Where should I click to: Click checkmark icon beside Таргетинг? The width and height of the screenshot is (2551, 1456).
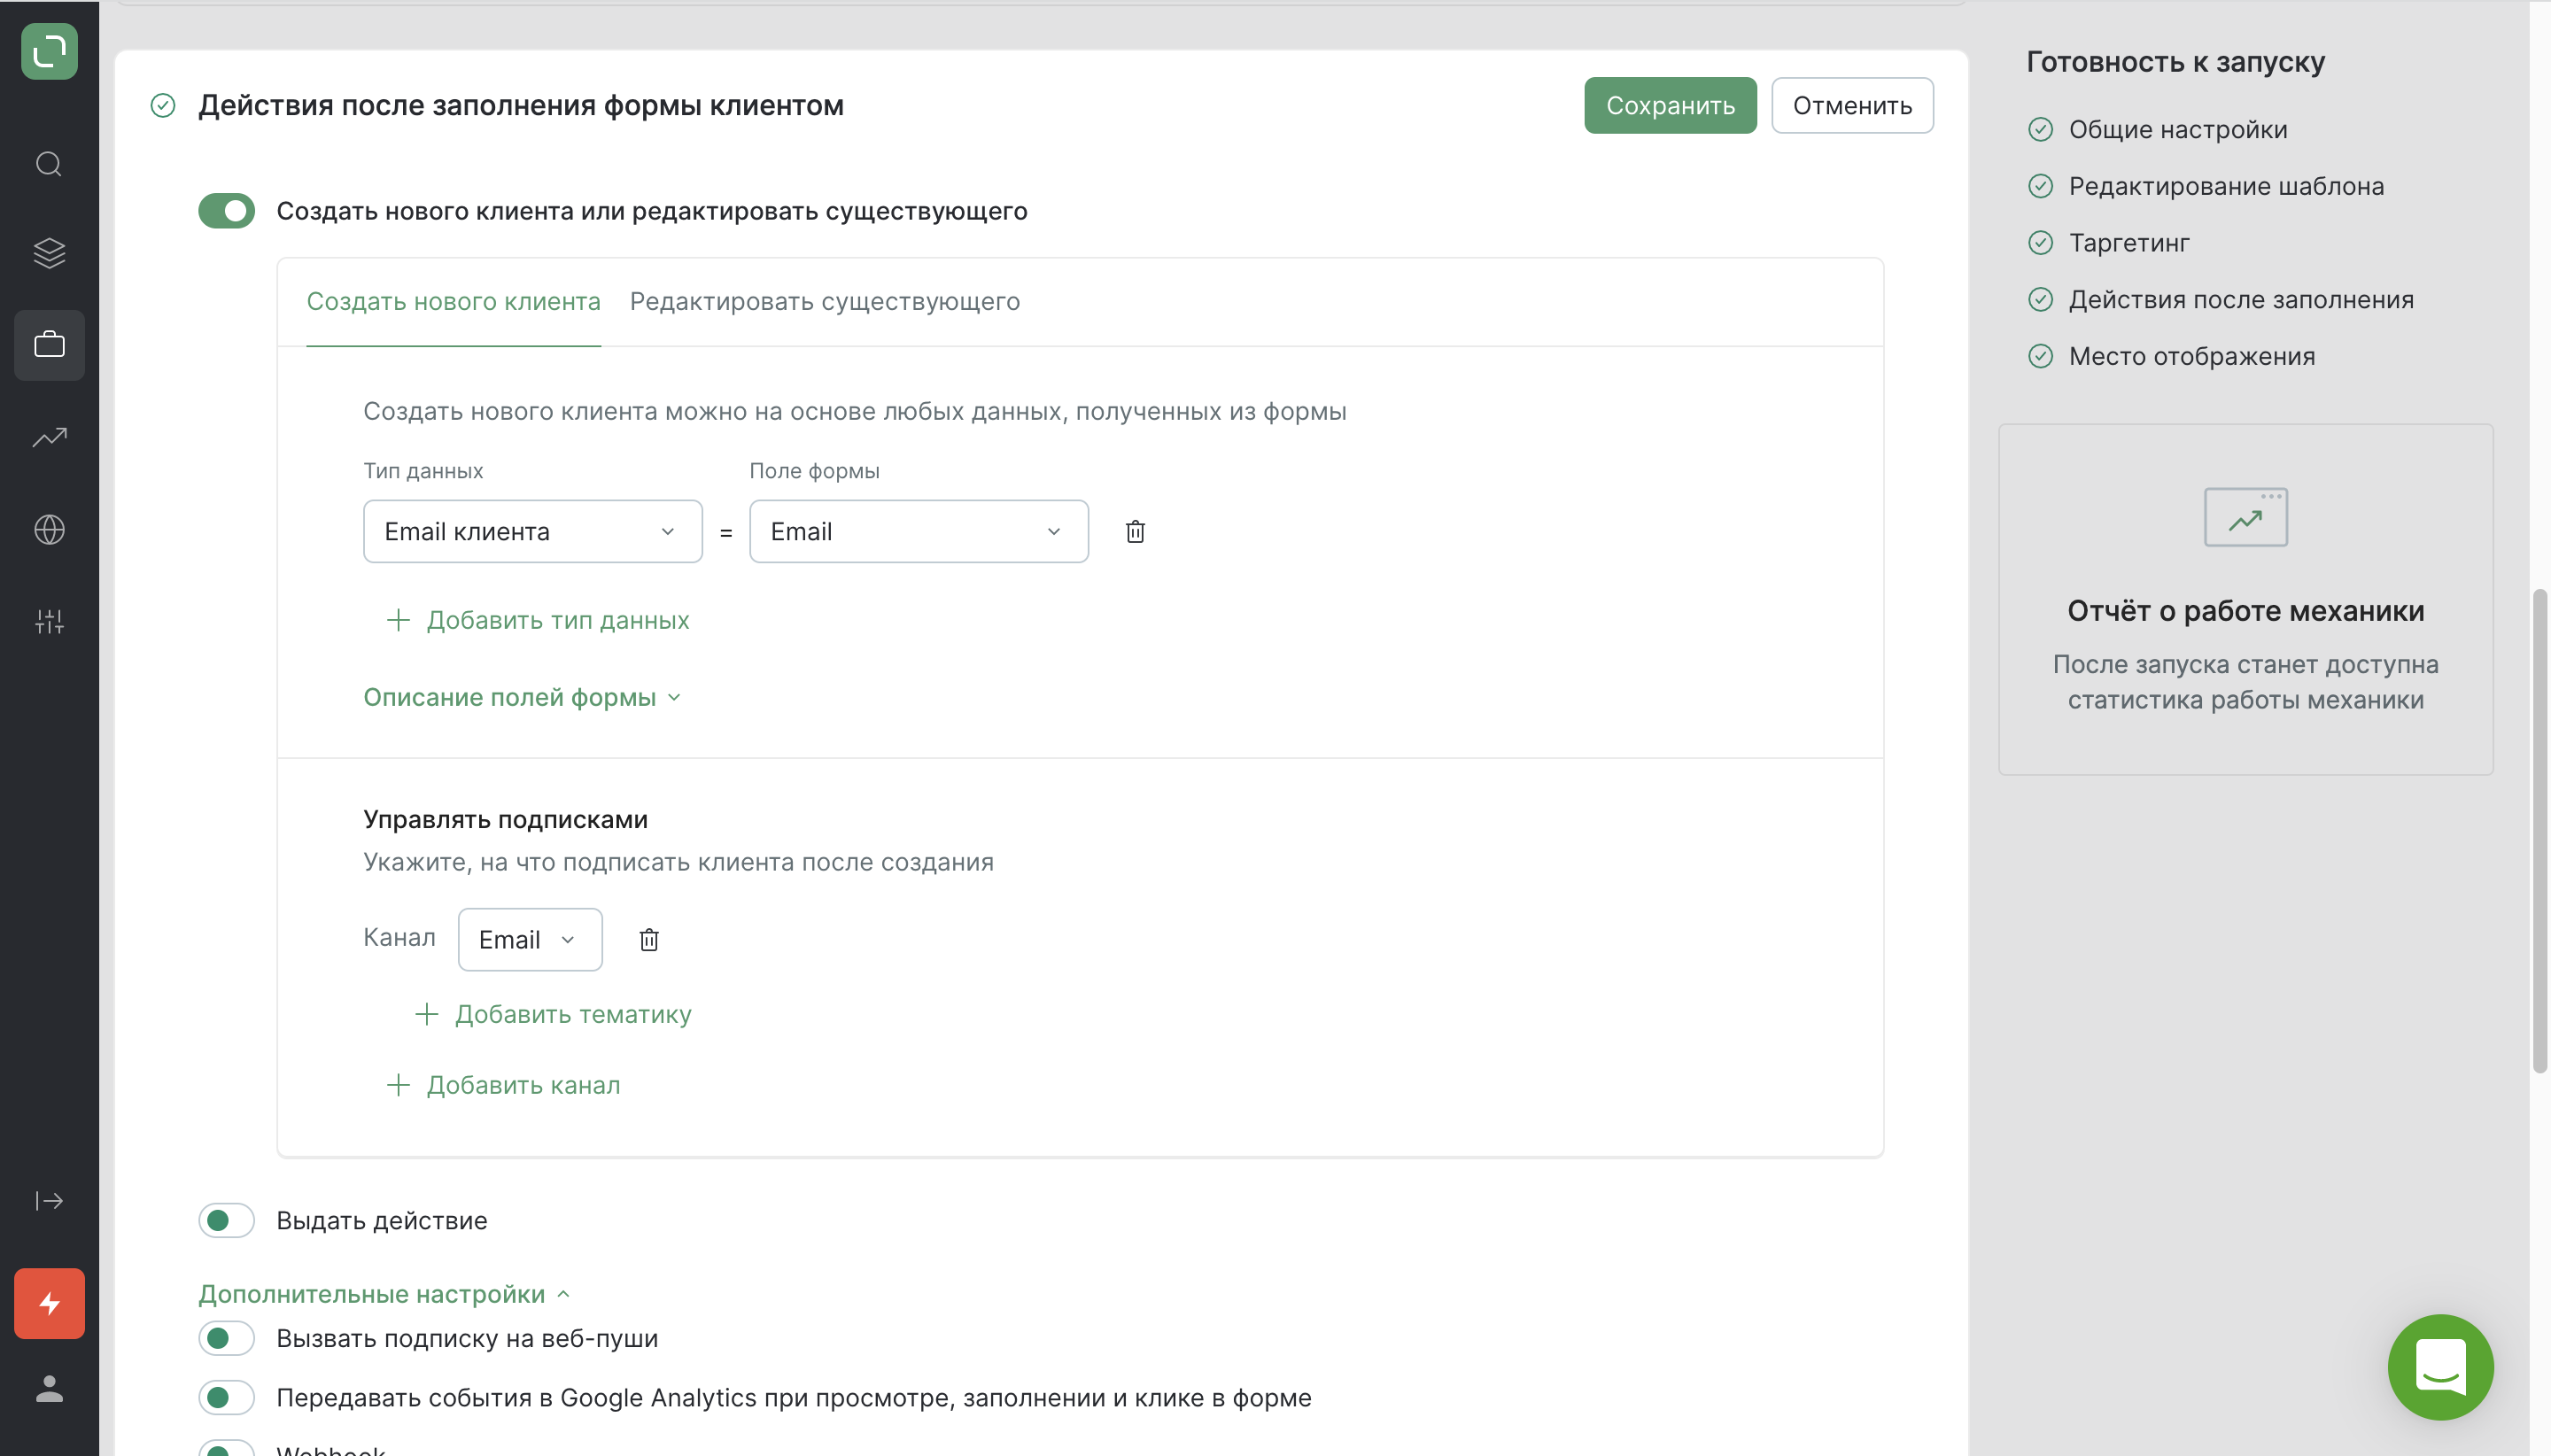point(2040,243)
